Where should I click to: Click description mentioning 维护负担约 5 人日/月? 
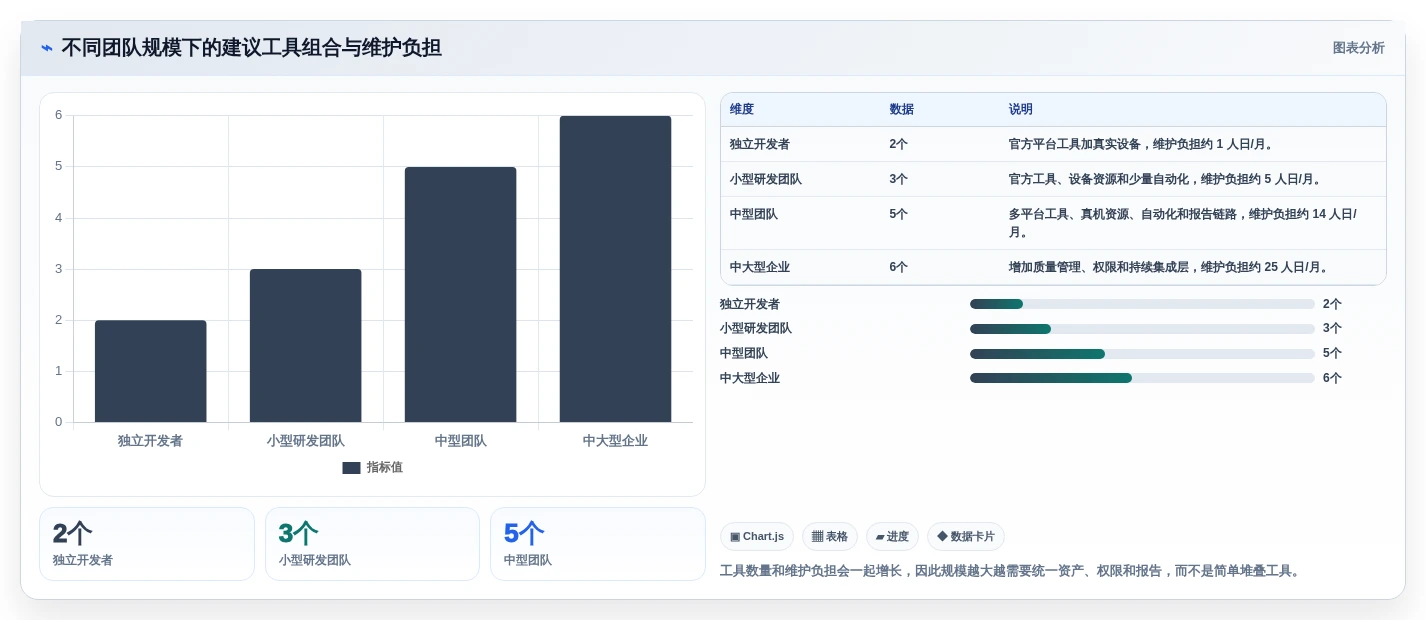coord(1167,180)
